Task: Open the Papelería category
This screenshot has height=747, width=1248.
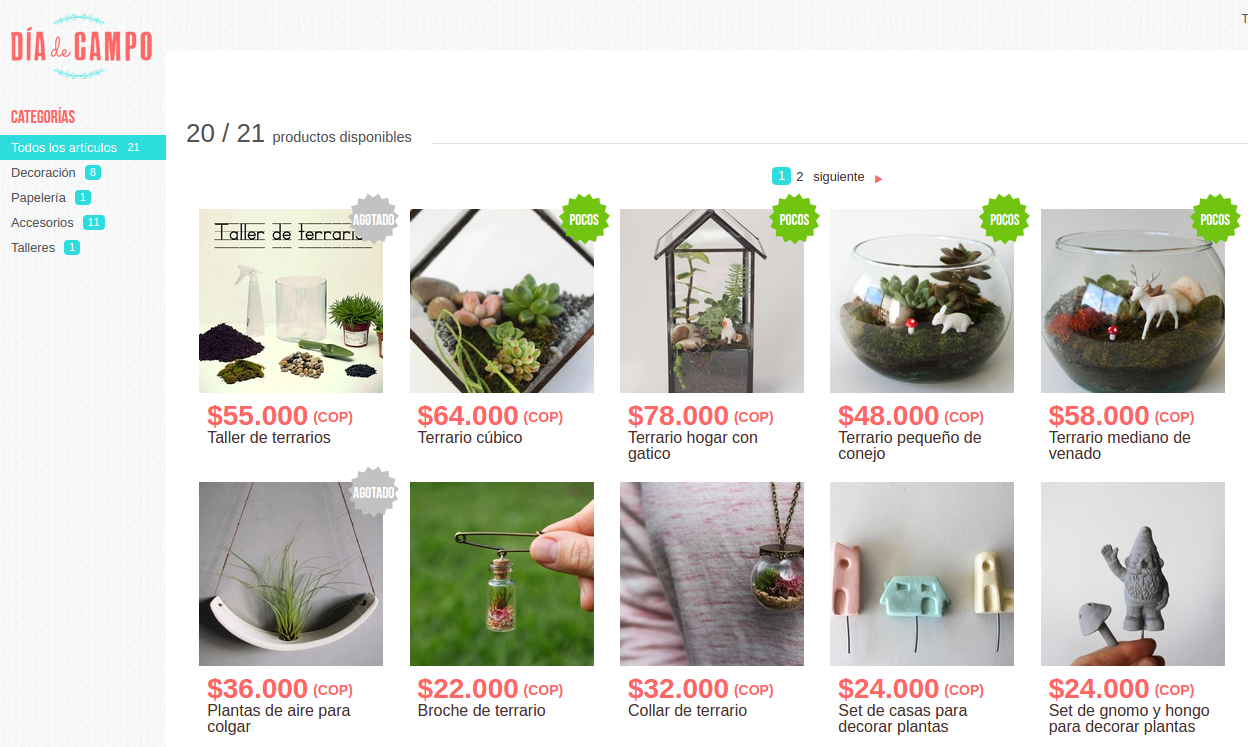Action: pyautogui.click(x=38, y=197)
